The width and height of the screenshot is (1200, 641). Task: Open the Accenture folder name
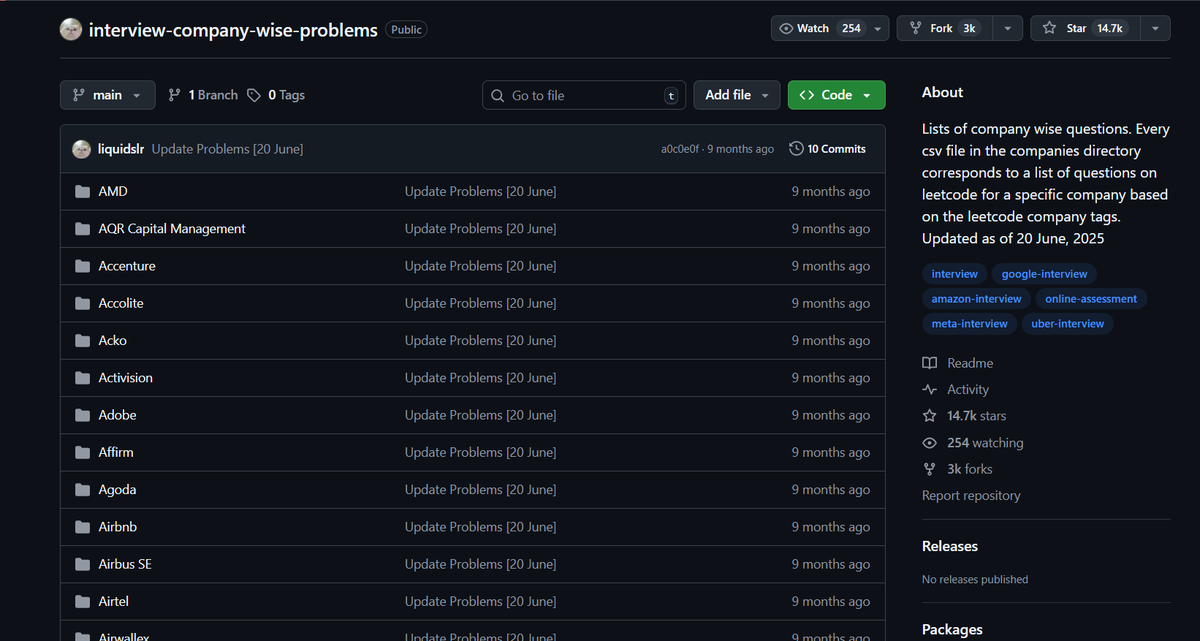[x=127, y=266]
